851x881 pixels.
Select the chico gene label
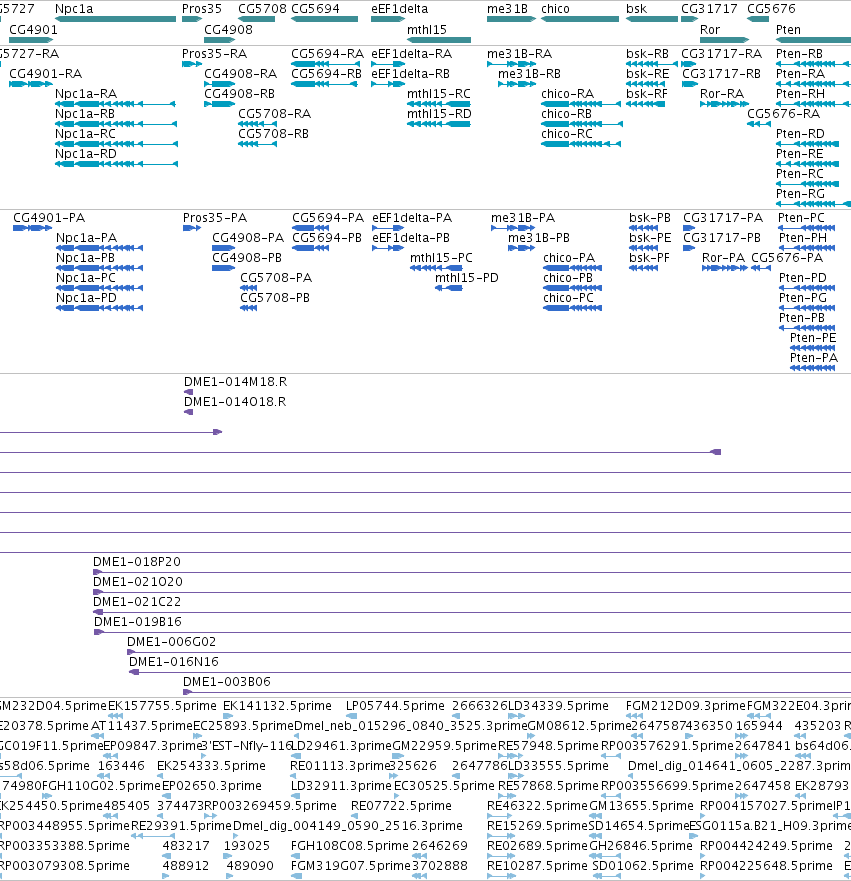pos(555,9)
